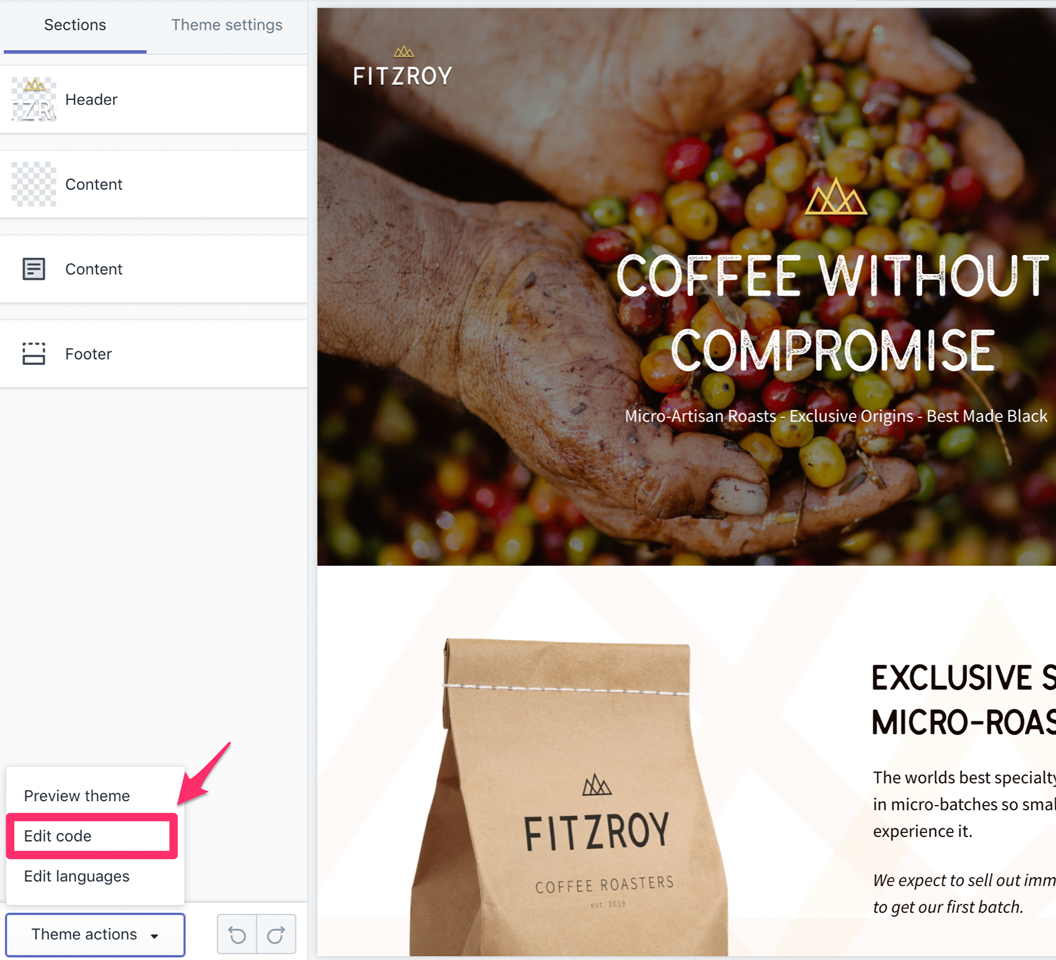Click the Coffee Without Compromise headline
1056x960 pixels.
click(x=832, y=313)
